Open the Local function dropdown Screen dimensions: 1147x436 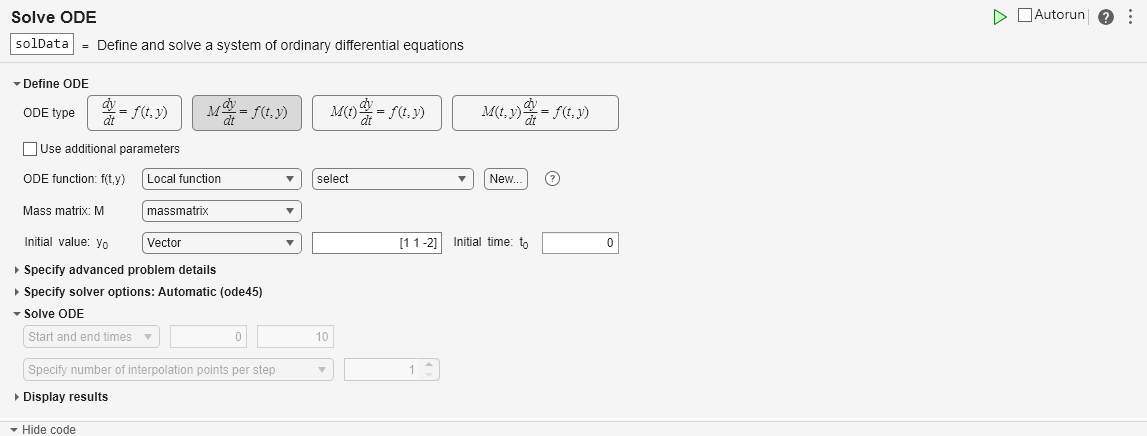pyautogui.click(x=221, y=179)
